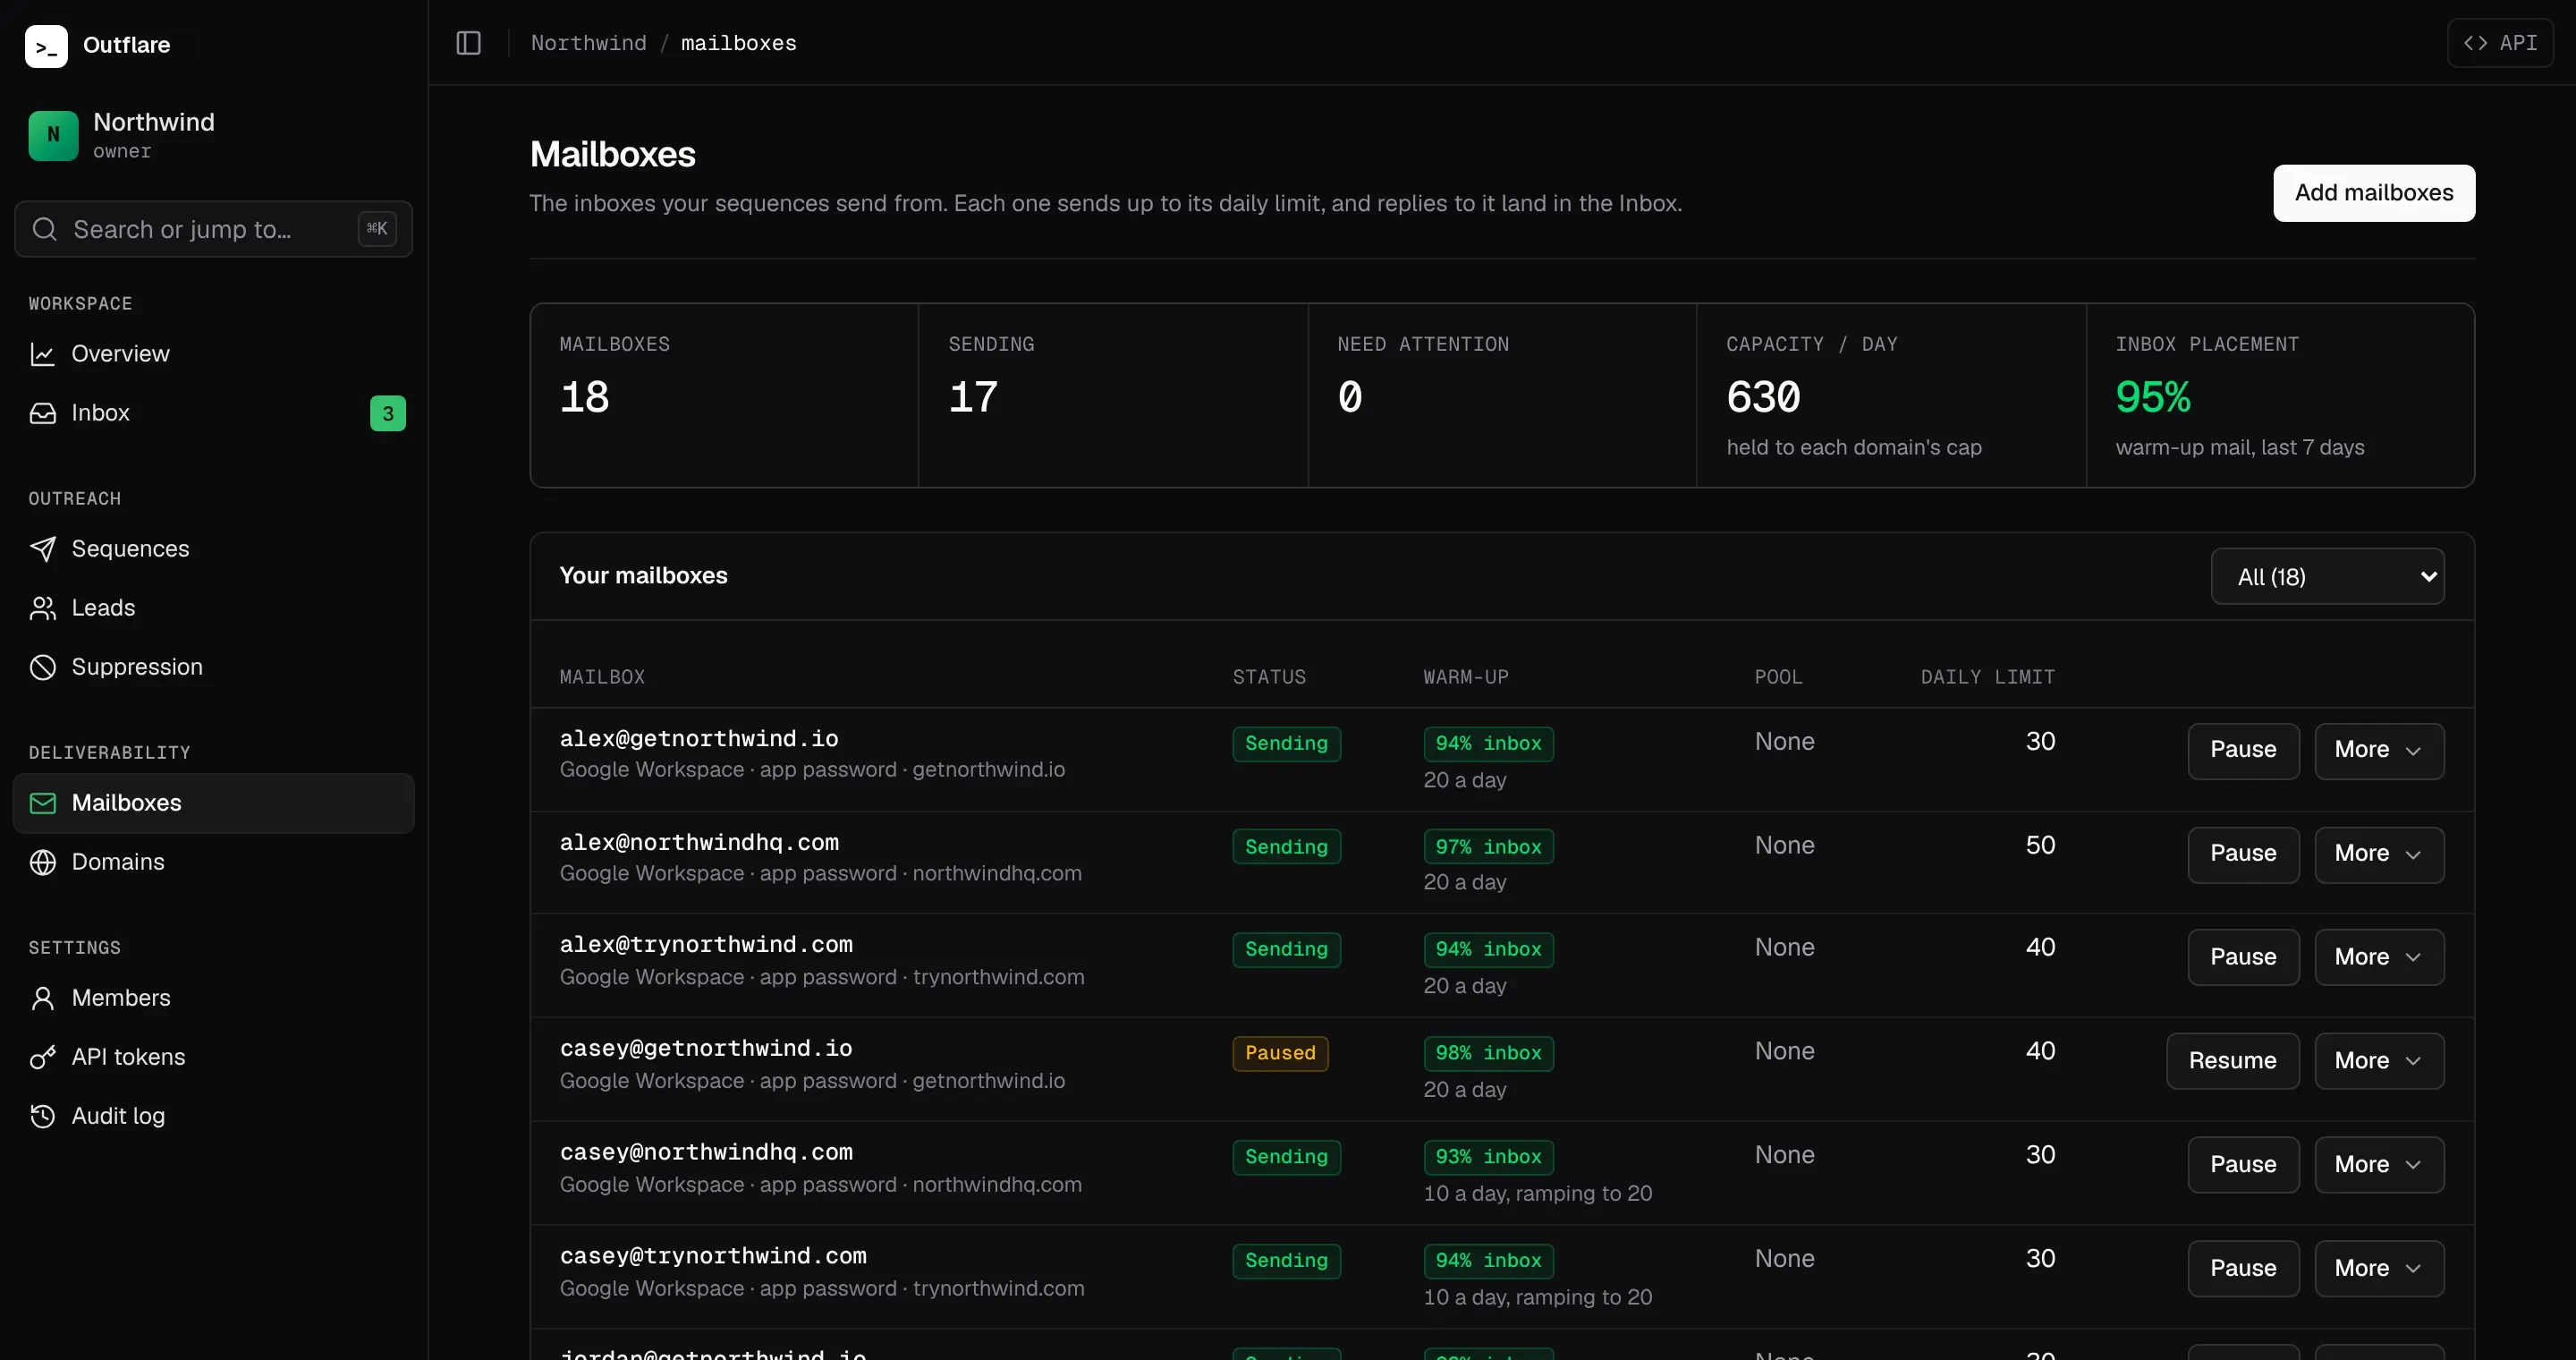Viewport: 2576px width, 1360px height.
Task: Open the All (18) filter dropdown
Action: pyautogui.click(x=2327, y=576)
